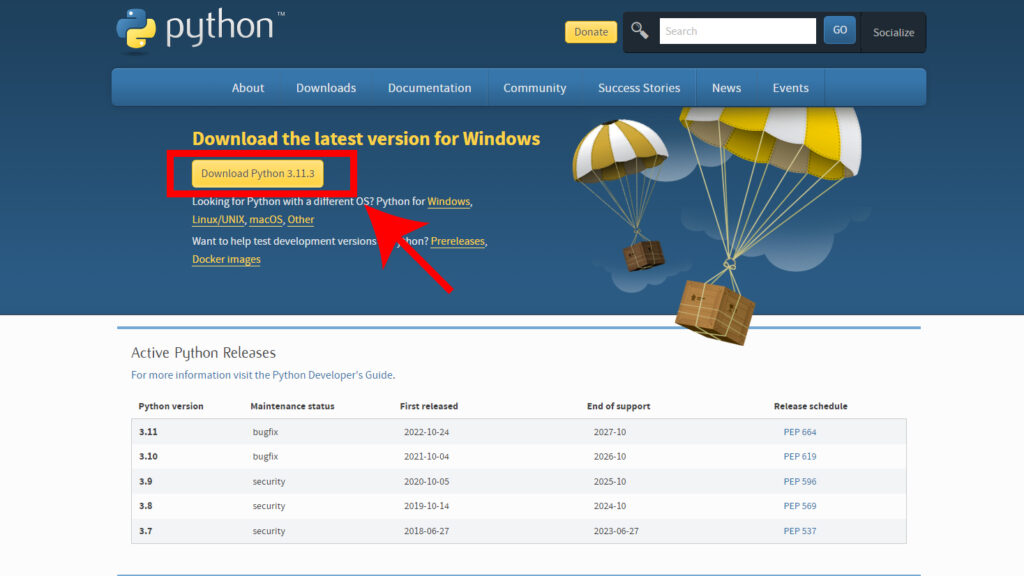Click the Maintenance status column header
Image resolution: width=1024 pixels, height=576 pixels.
293,406
